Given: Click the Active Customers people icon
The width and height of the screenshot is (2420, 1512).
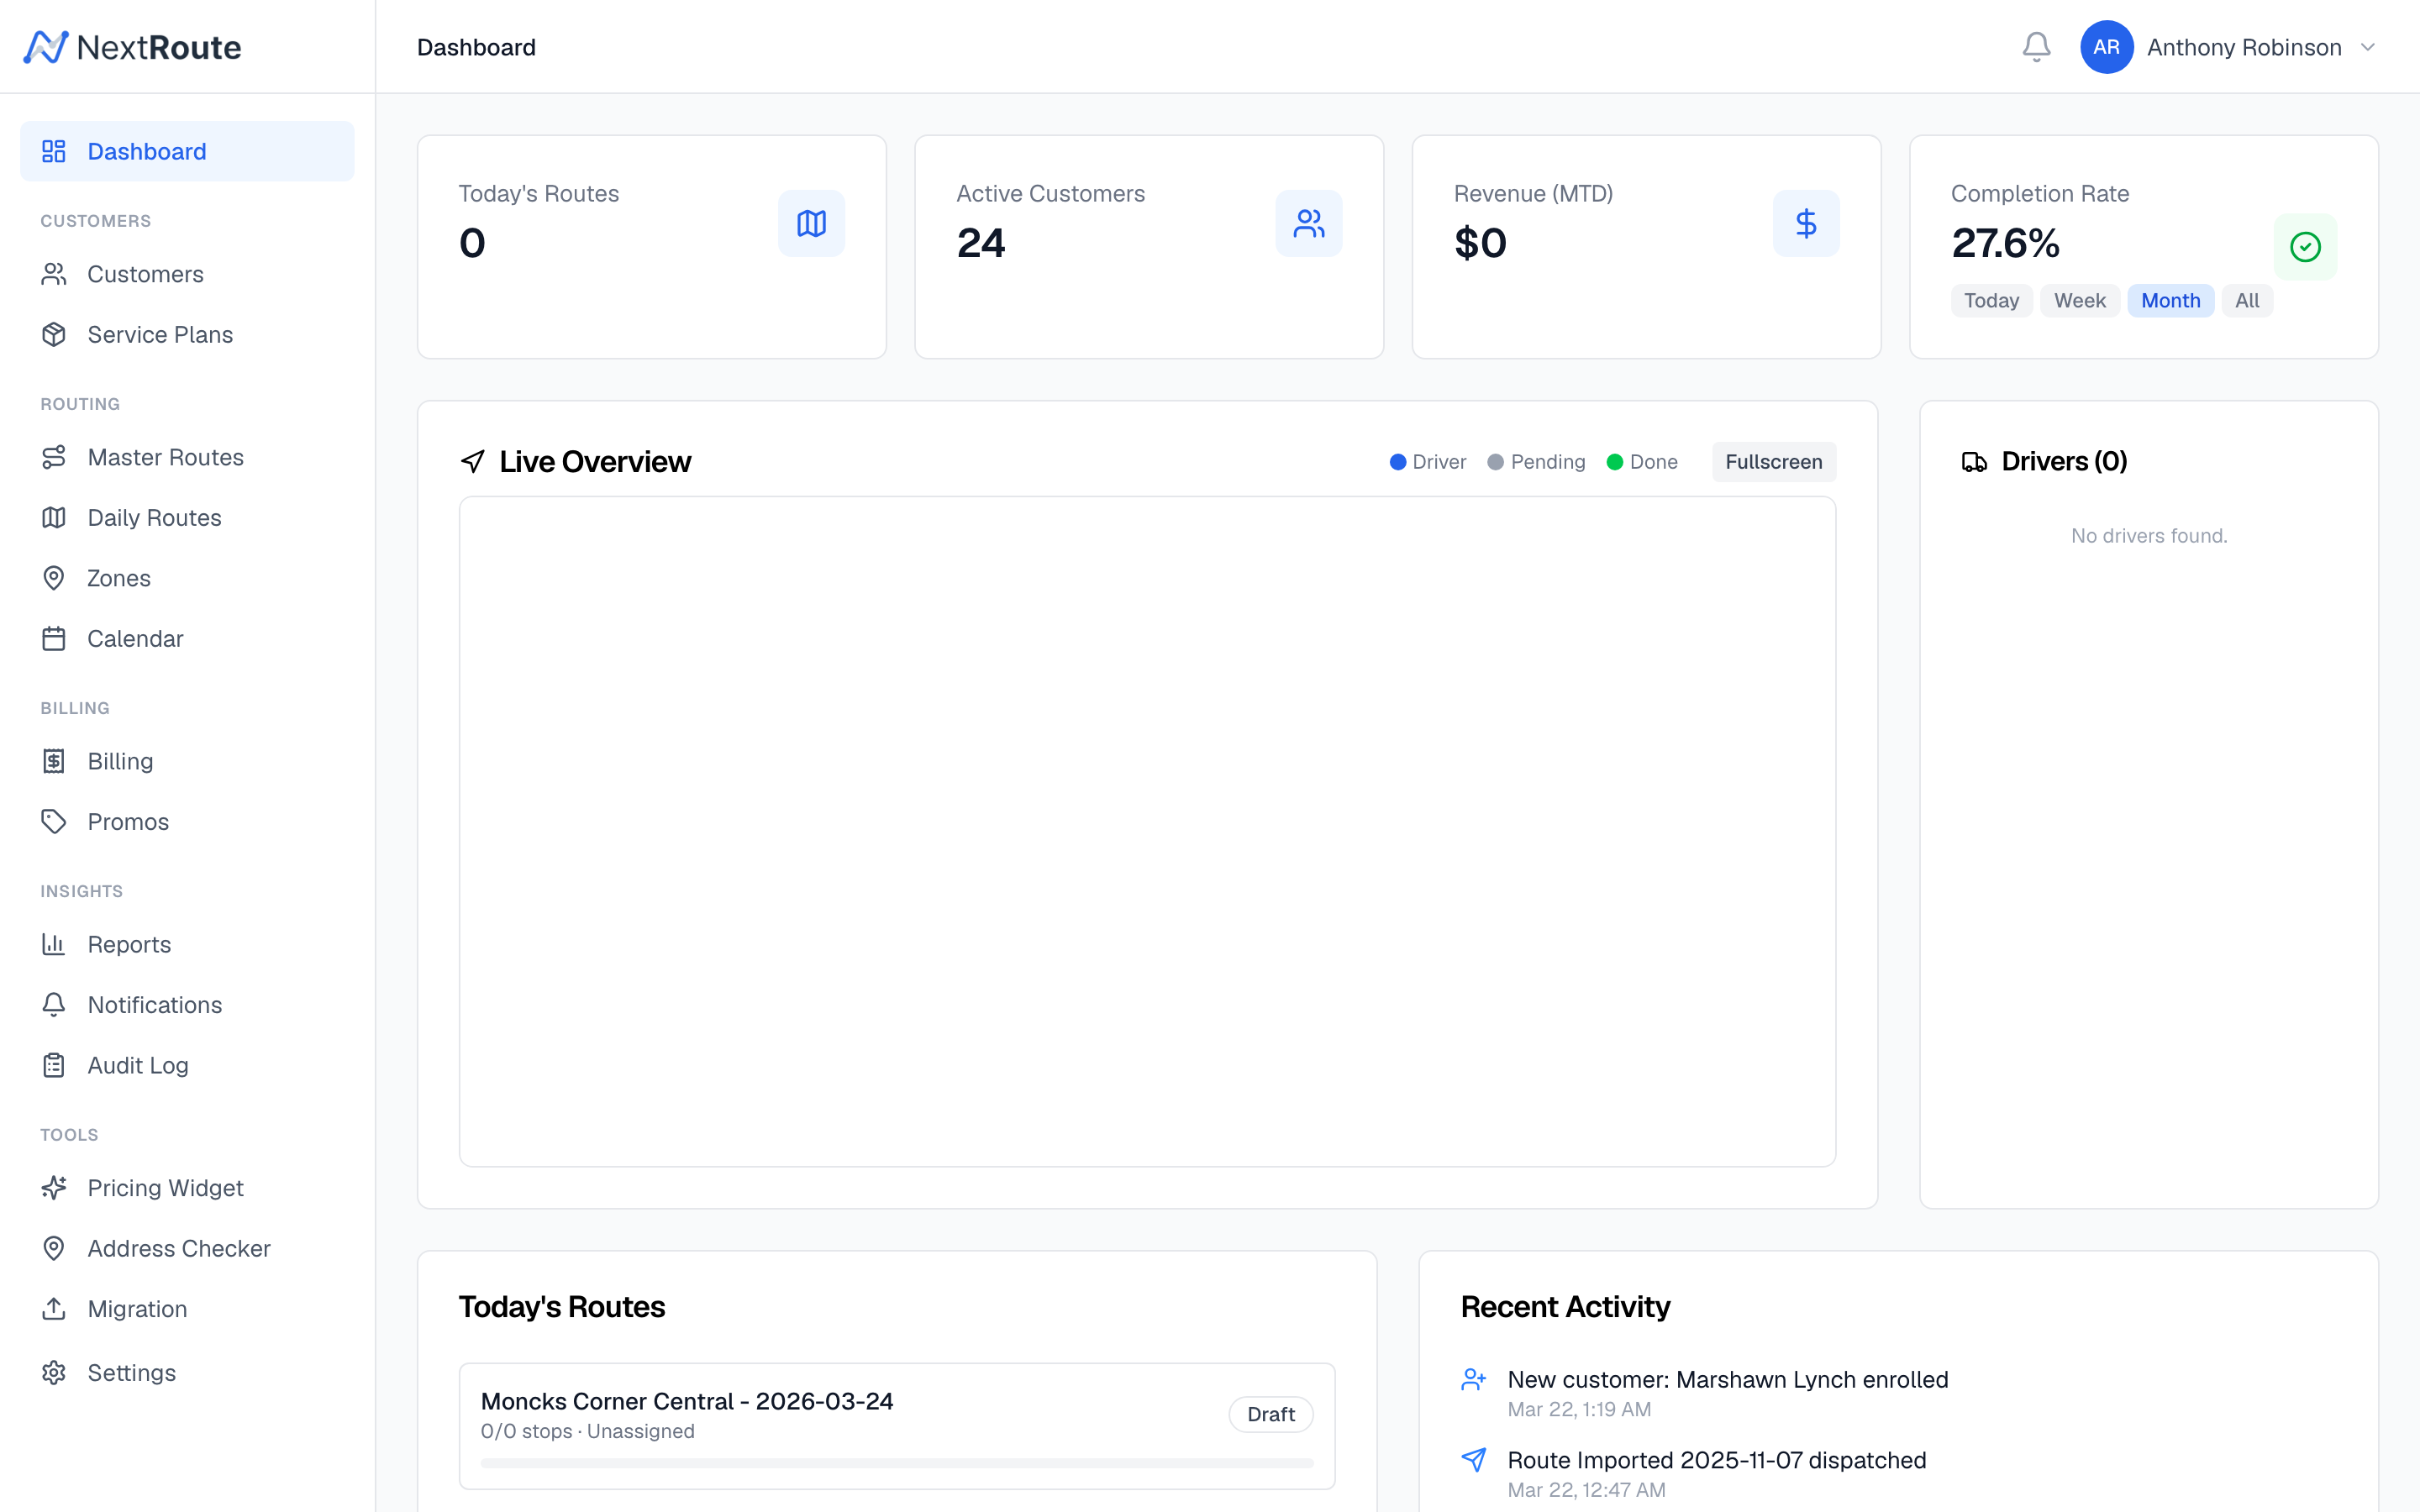Looking at the screenshot, I should (x=1308, y=223).
